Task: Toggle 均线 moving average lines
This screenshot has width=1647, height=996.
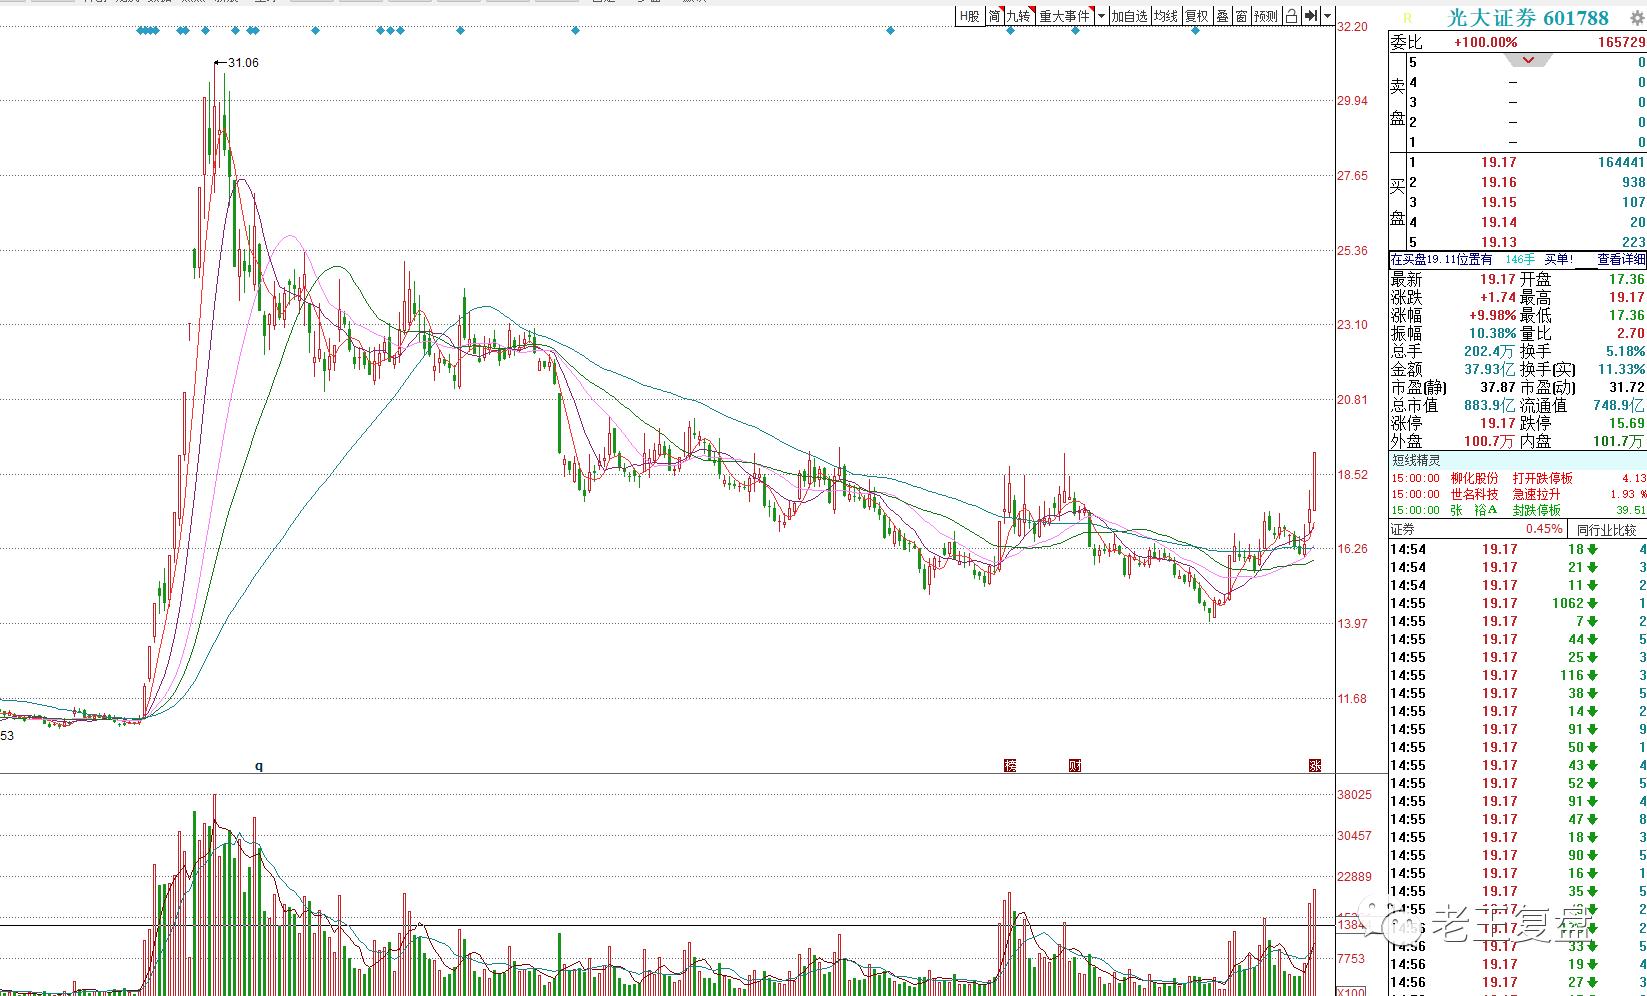Action: (x=1165, y=16)
